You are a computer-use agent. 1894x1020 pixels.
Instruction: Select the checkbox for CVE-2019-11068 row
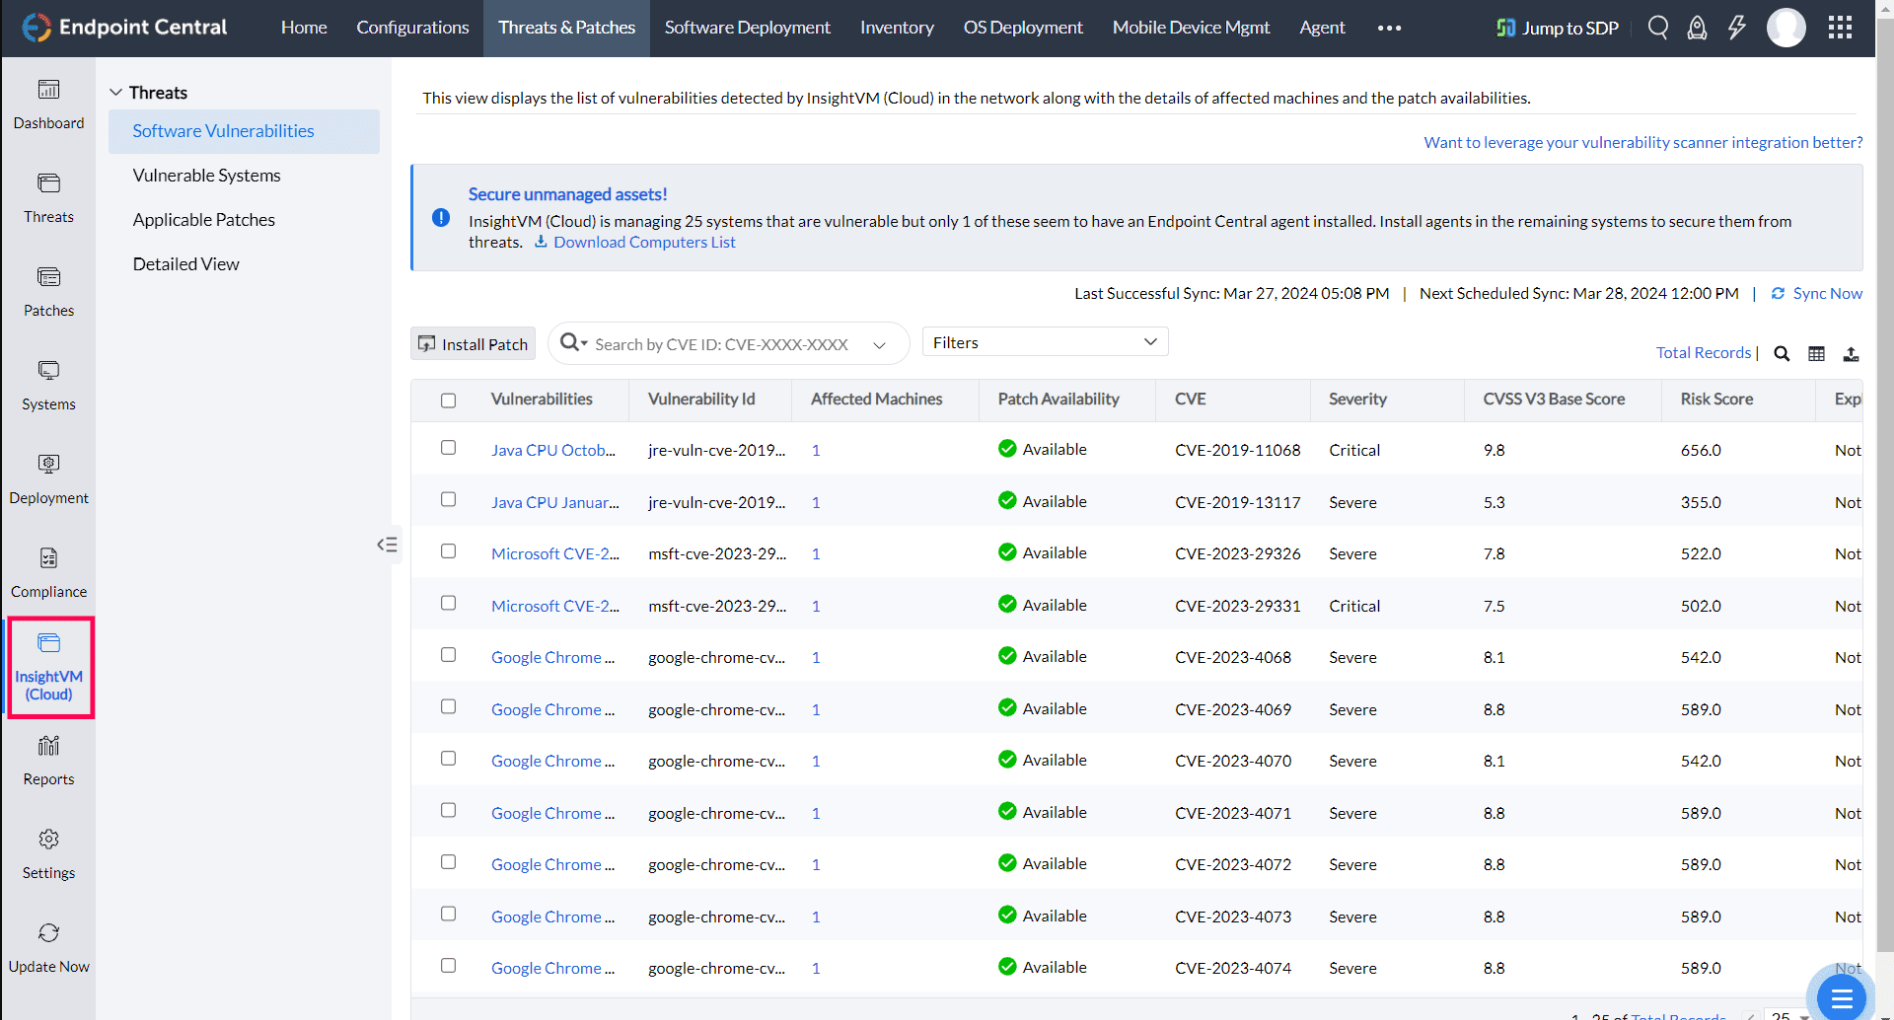tap(448, 448)
